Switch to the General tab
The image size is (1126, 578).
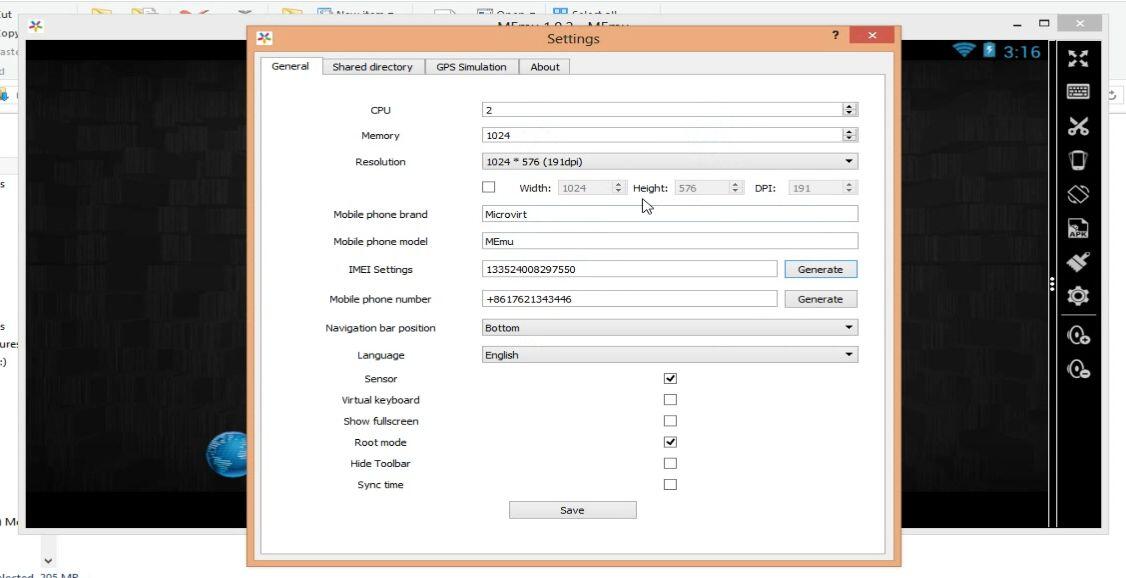click(290, 66)
